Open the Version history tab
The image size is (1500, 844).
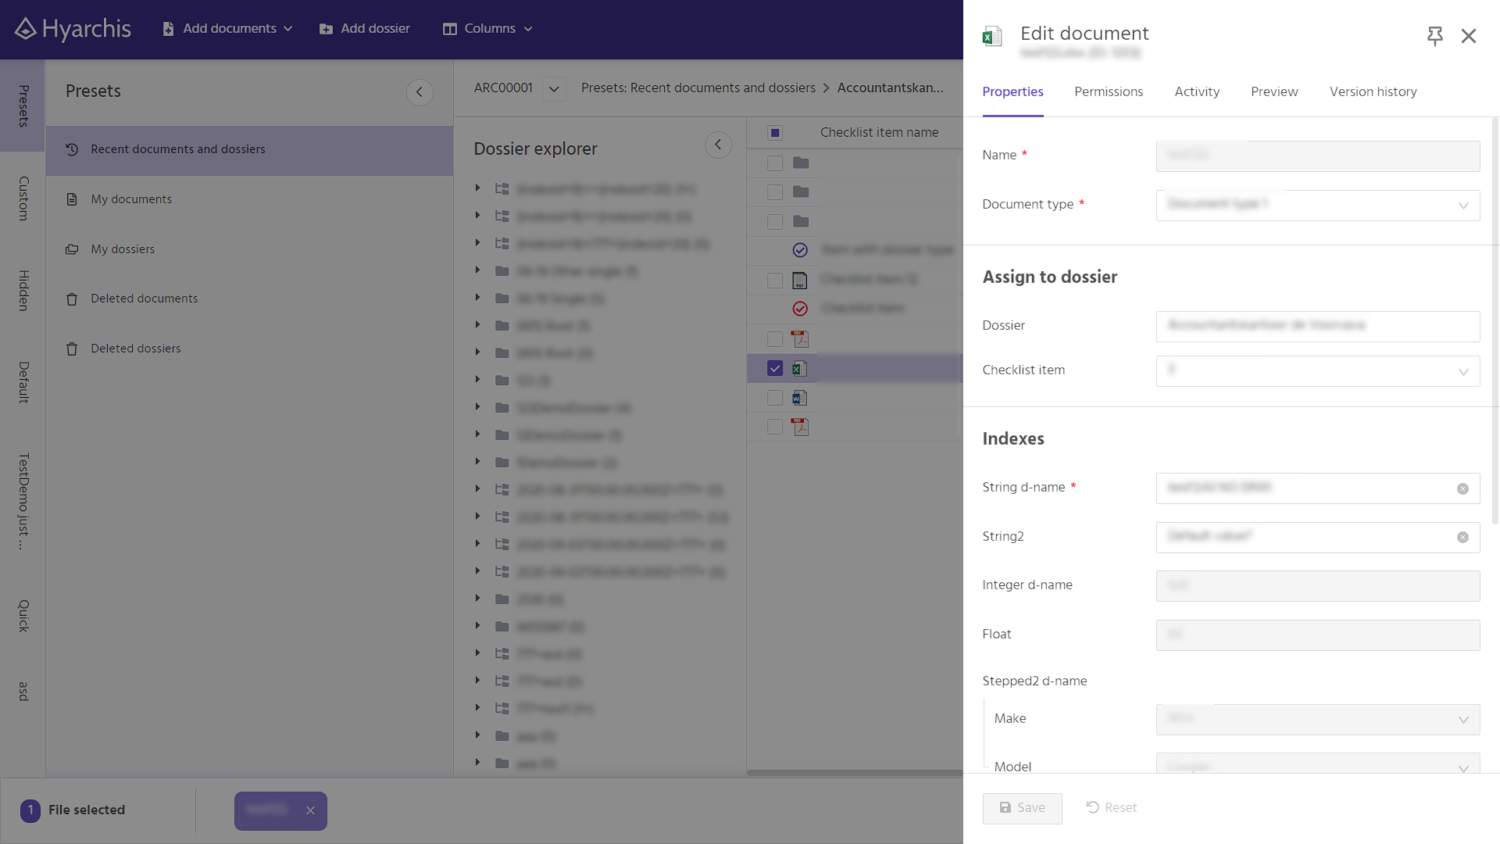[1372, 91]
